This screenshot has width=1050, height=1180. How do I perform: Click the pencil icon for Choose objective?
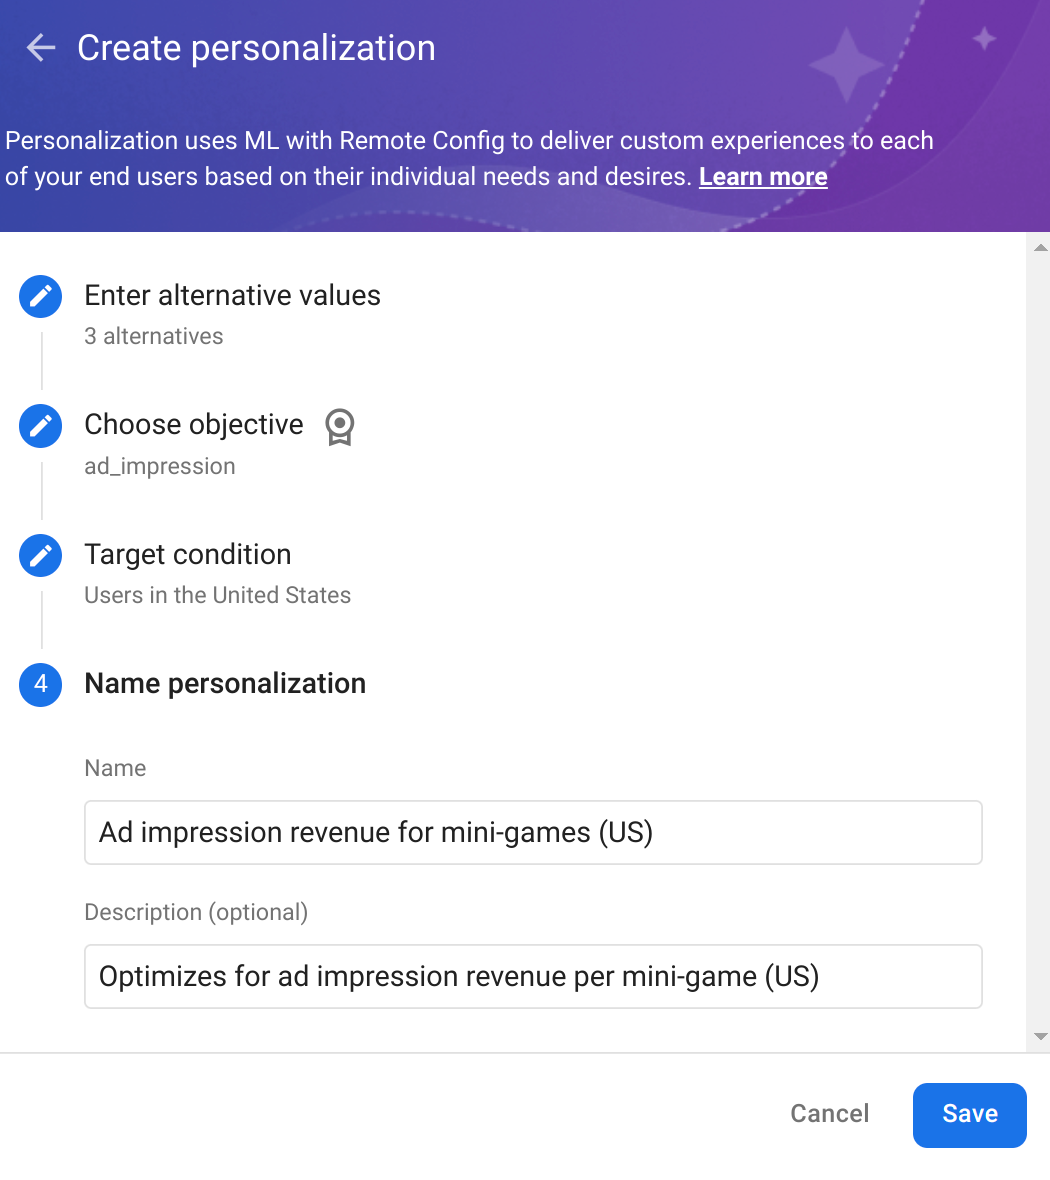pyautogui.click(x=40, y=426)
